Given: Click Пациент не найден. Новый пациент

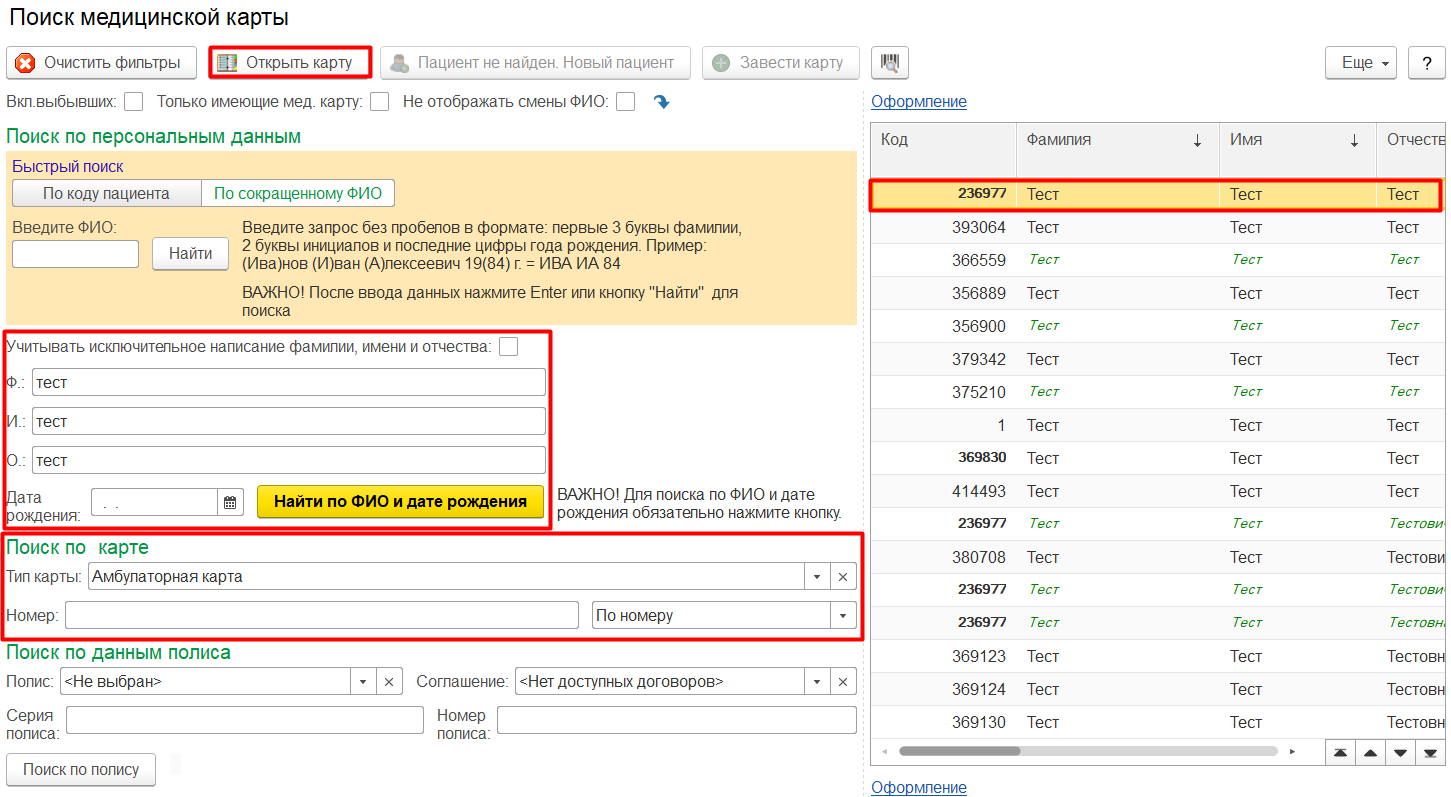Looking at the screenshot, I should point(535,62).
